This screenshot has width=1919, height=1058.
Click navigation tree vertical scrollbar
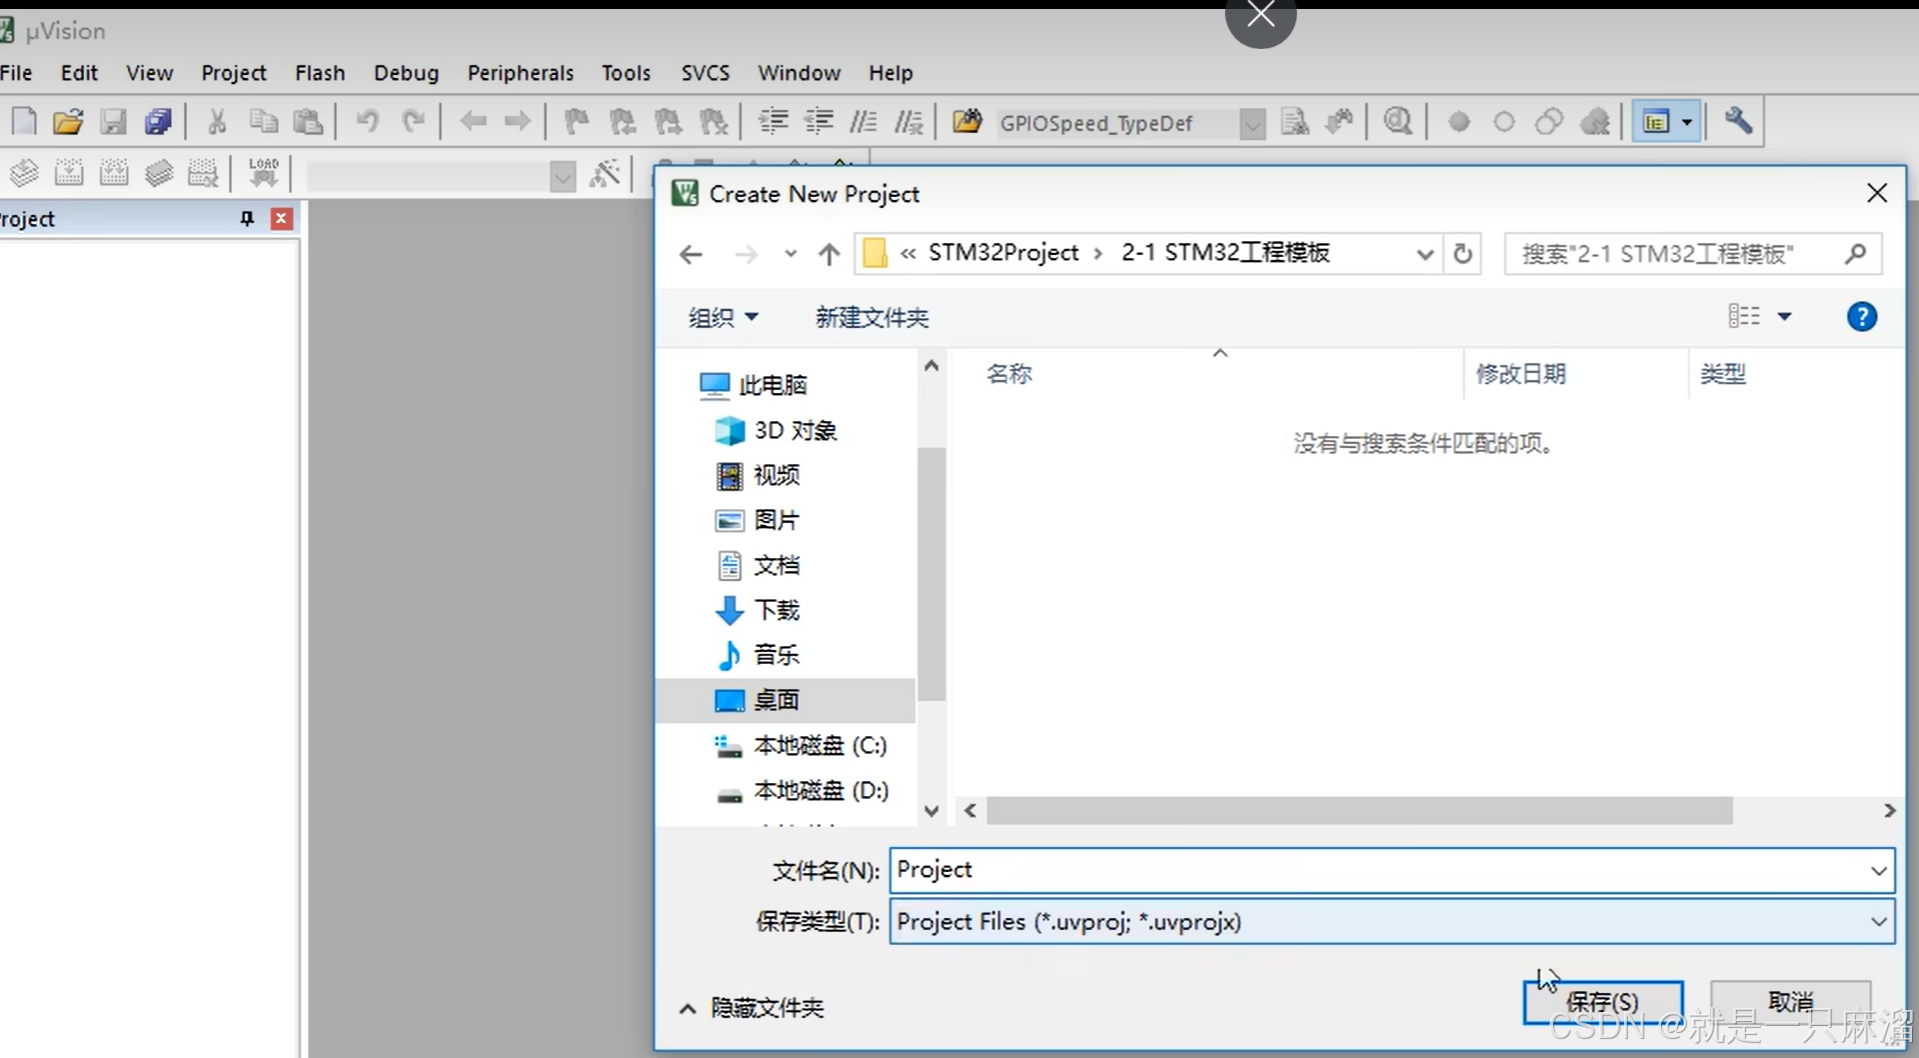(931, 575)
